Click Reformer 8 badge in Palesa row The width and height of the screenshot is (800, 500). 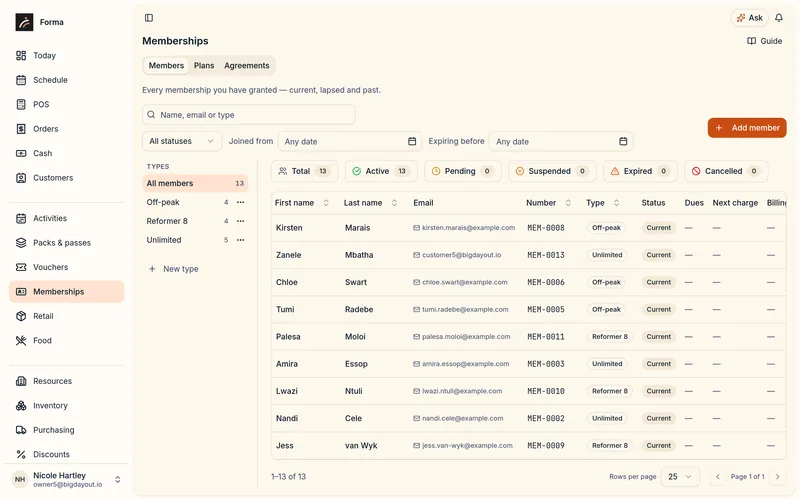click(x=610, y=337)
